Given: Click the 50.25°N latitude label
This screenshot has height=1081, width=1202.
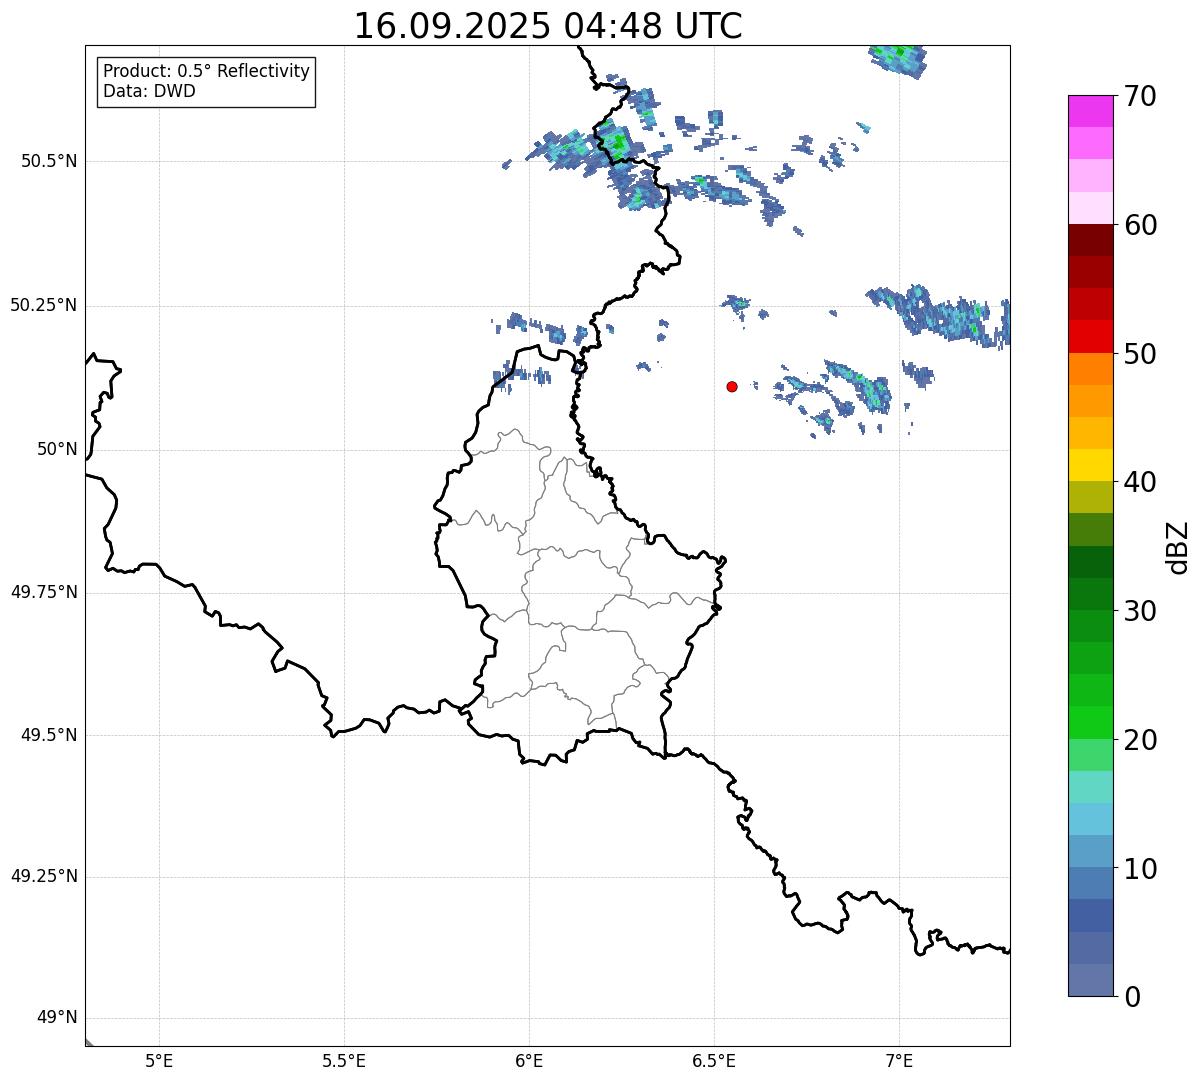Looking at the screenshot, I should pyautogui.click(x=44, y=305).
